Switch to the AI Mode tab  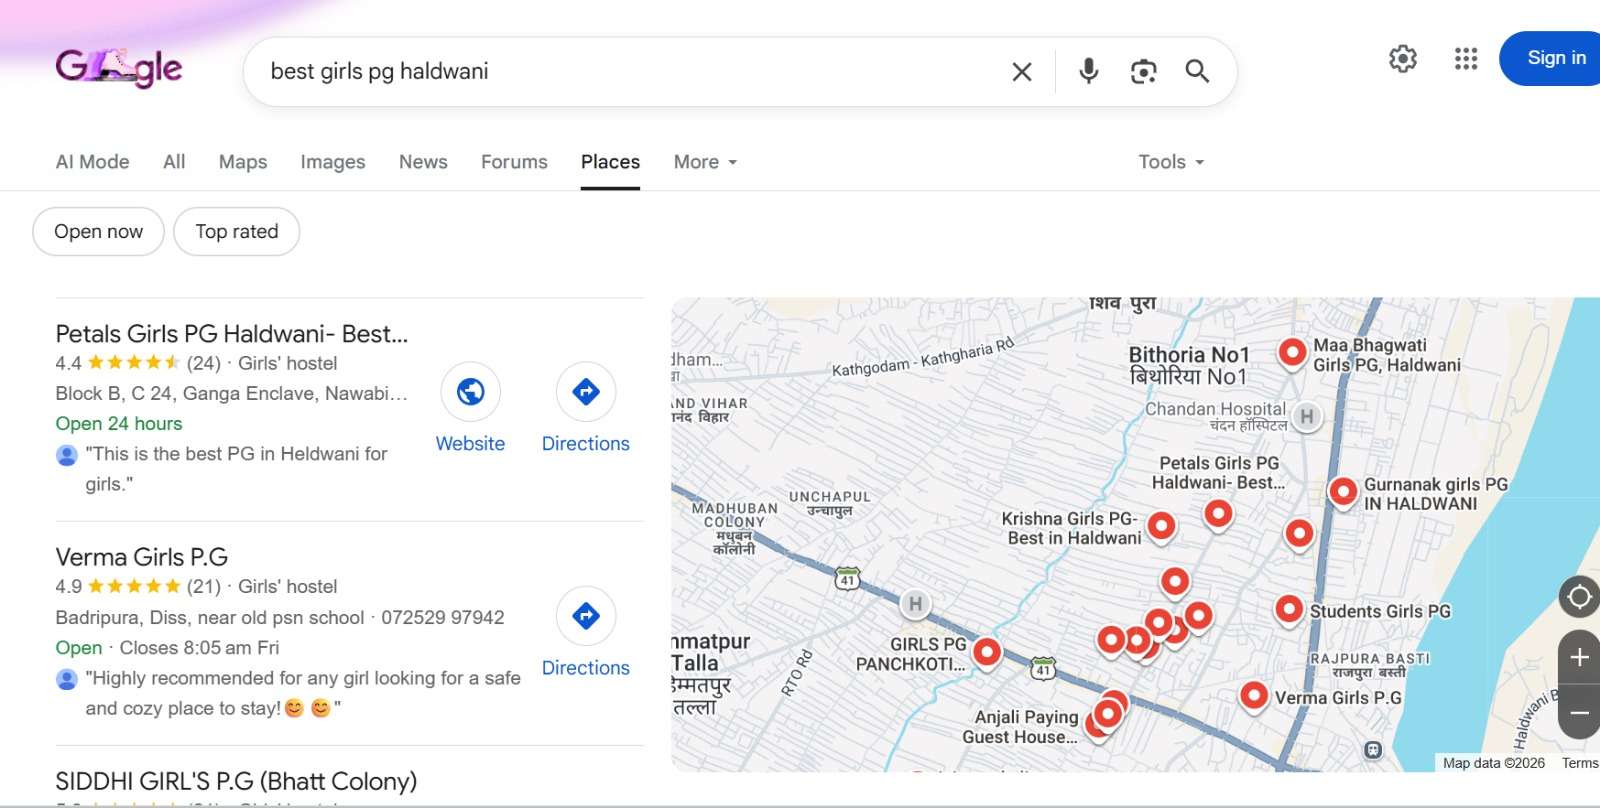click(92, 162)
